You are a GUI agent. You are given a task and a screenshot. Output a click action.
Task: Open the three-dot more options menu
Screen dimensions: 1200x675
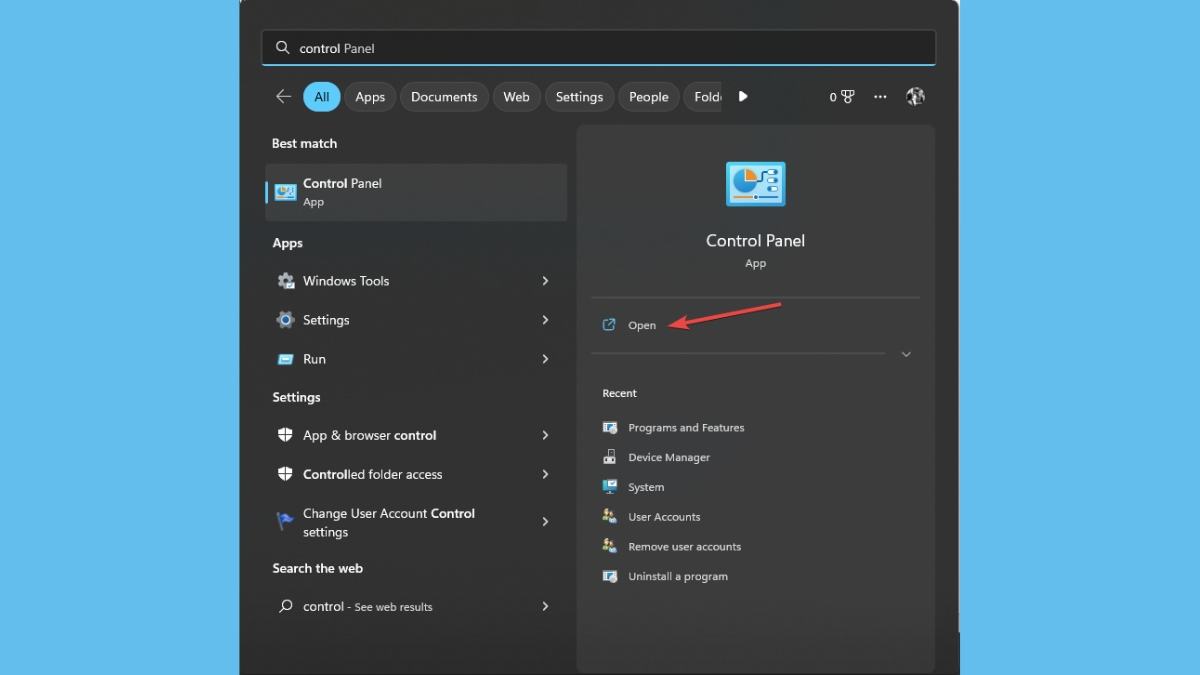[x=880, y=97]
